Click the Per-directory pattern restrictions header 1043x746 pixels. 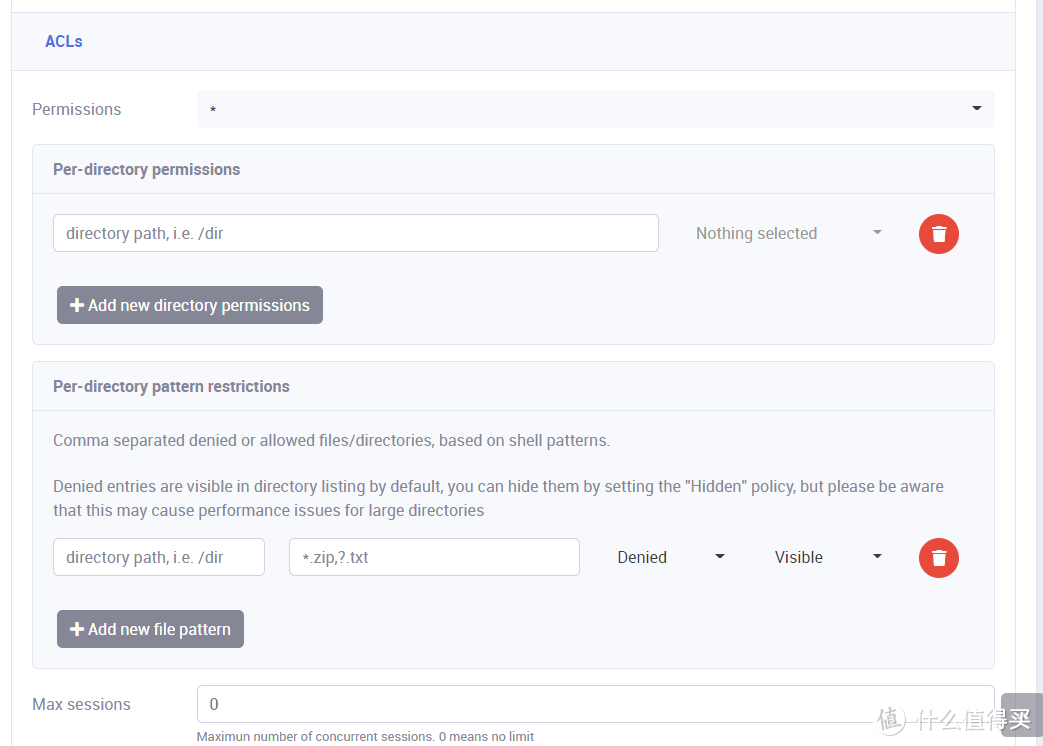pyautogui.click(x=171, y=387)
